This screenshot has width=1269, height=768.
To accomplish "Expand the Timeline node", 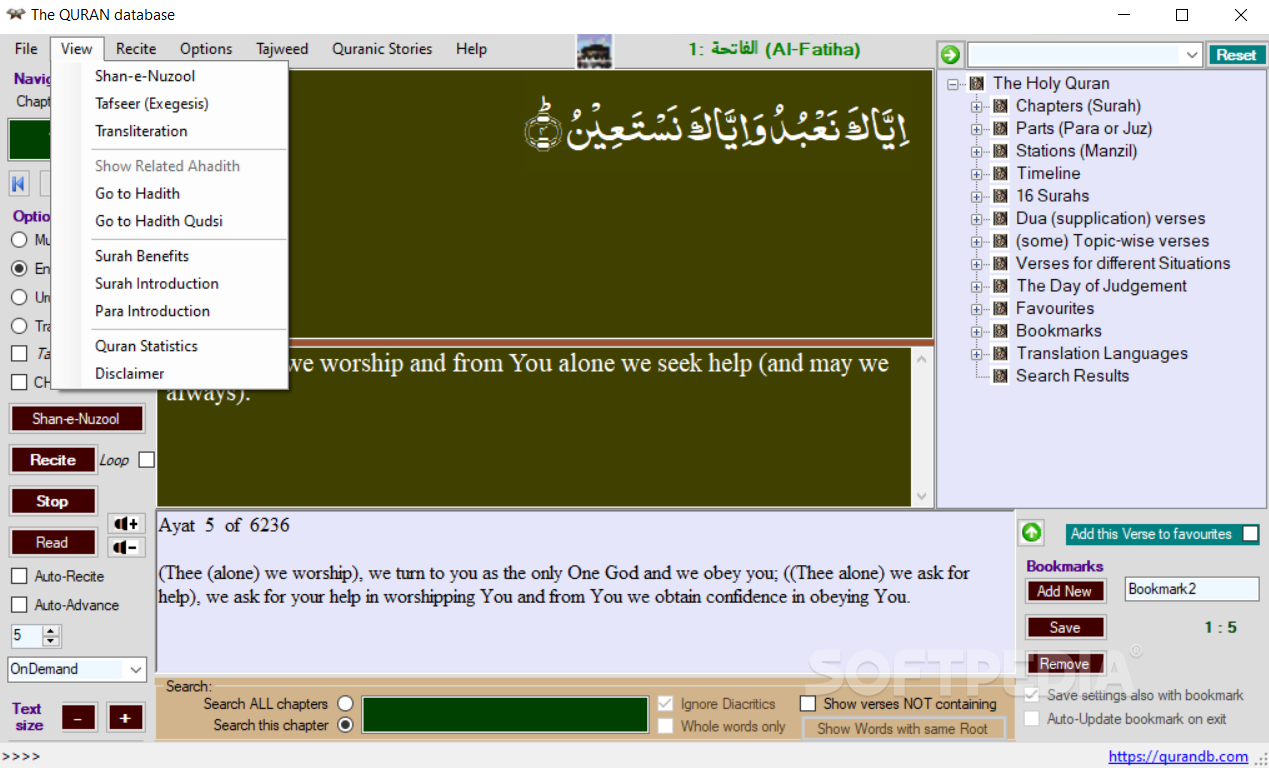I will point(977,174).
